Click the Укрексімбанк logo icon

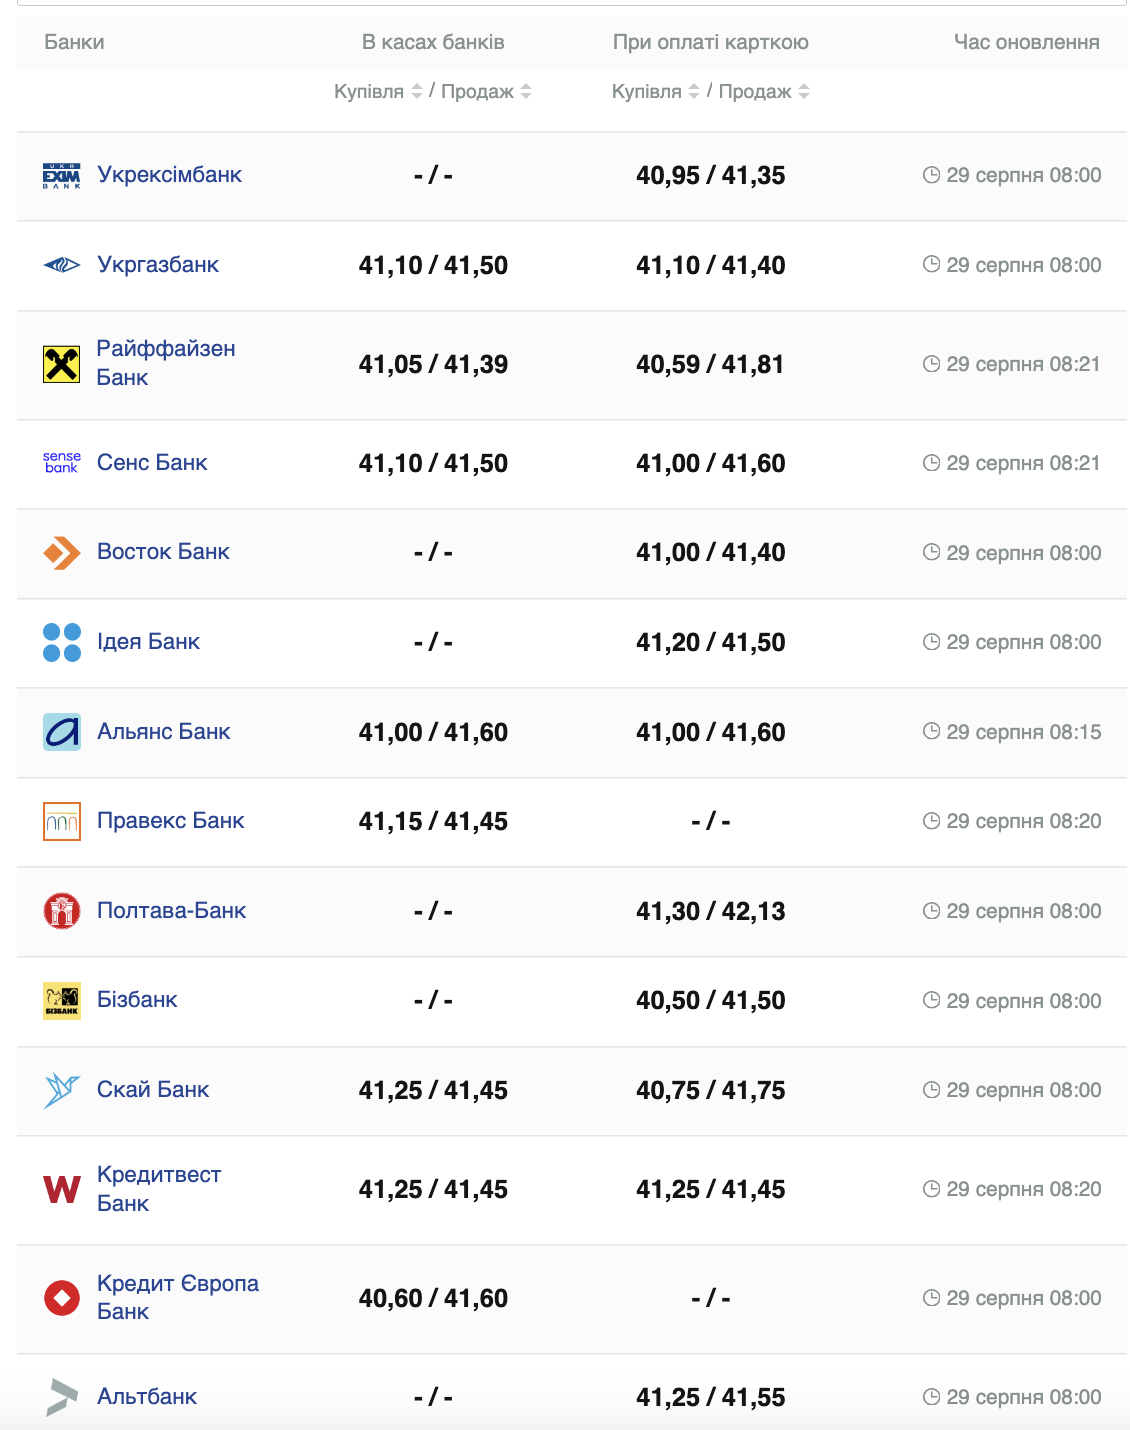[62, 176]
